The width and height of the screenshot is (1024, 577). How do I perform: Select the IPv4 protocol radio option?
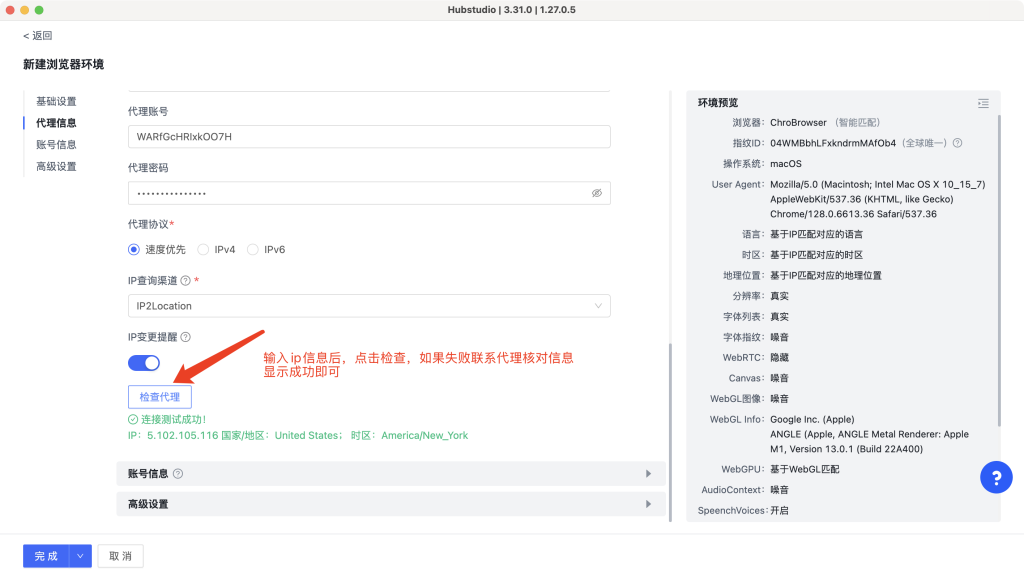(204, 250)
